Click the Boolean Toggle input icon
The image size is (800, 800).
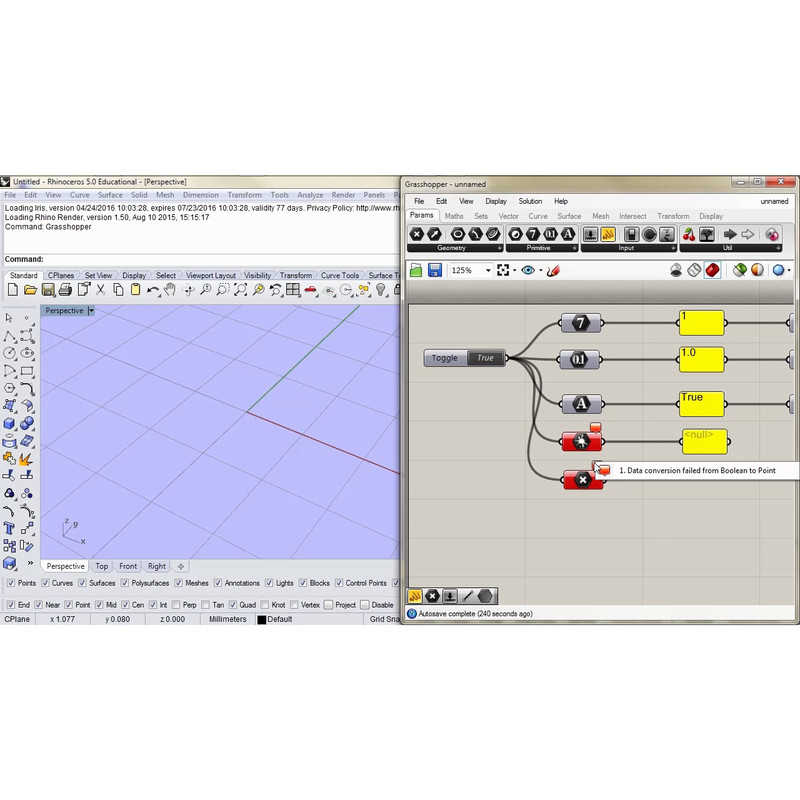click(632, 235)
